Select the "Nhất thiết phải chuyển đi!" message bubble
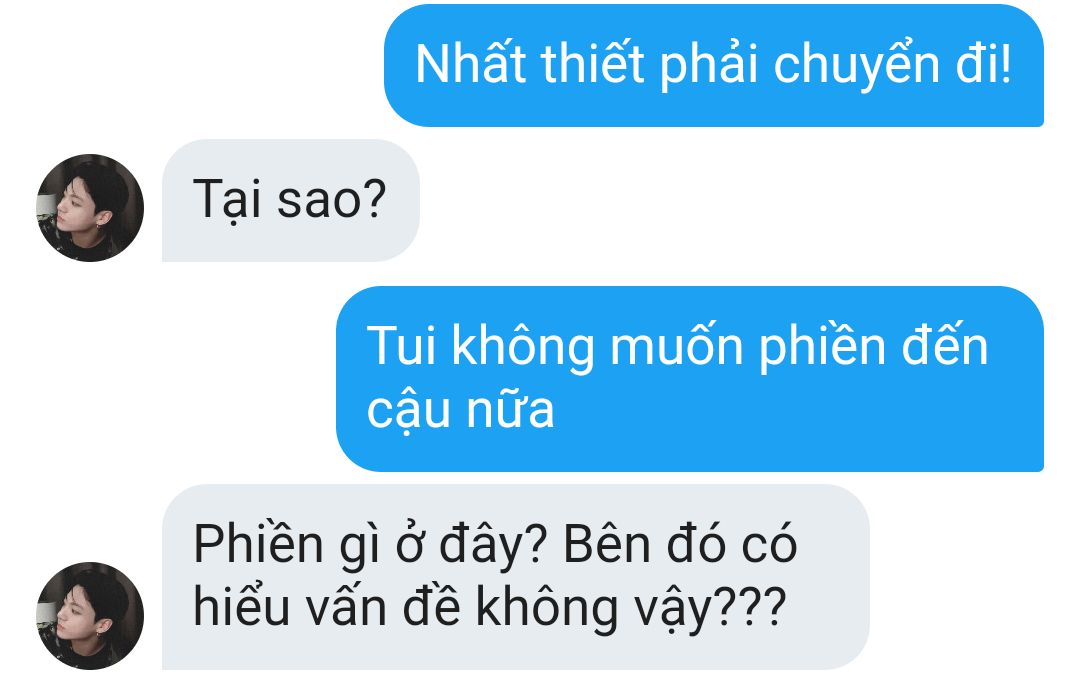The image size is (1080, 673). click(x=714, y=65)
